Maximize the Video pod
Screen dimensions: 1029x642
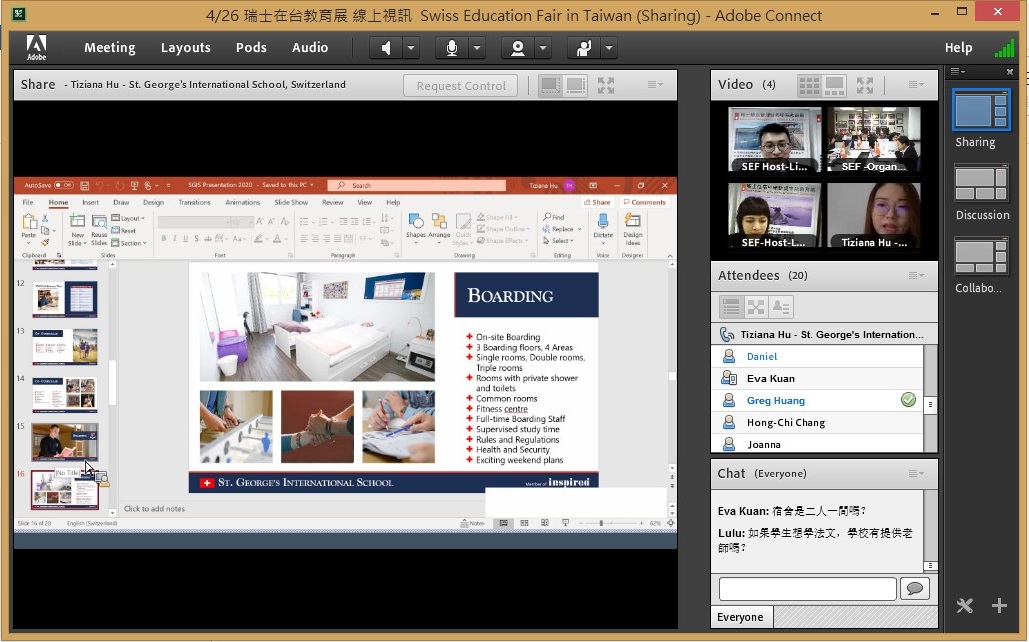pos(865,85)
